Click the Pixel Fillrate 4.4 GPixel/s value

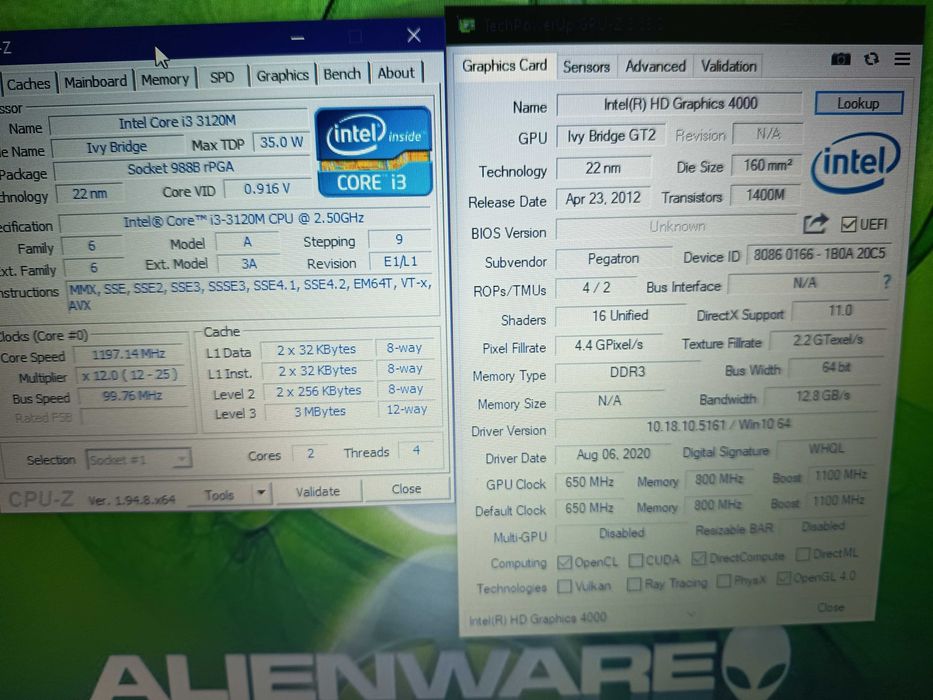point(608,345)
